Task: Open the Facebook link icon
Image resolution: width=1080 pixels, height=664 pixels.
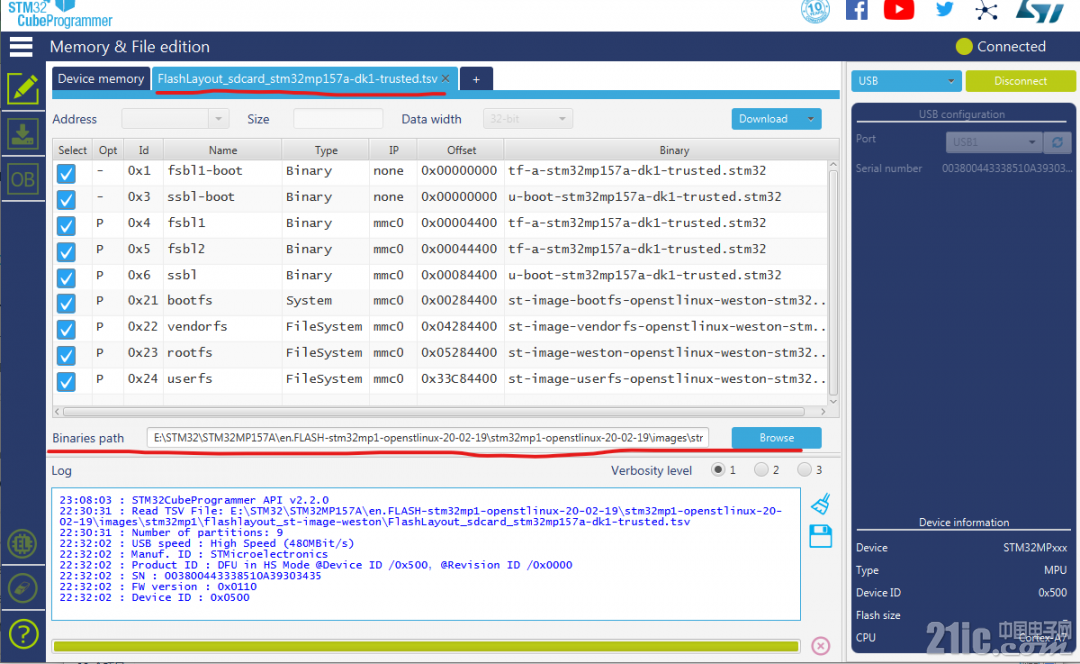Action: (856, 10)
